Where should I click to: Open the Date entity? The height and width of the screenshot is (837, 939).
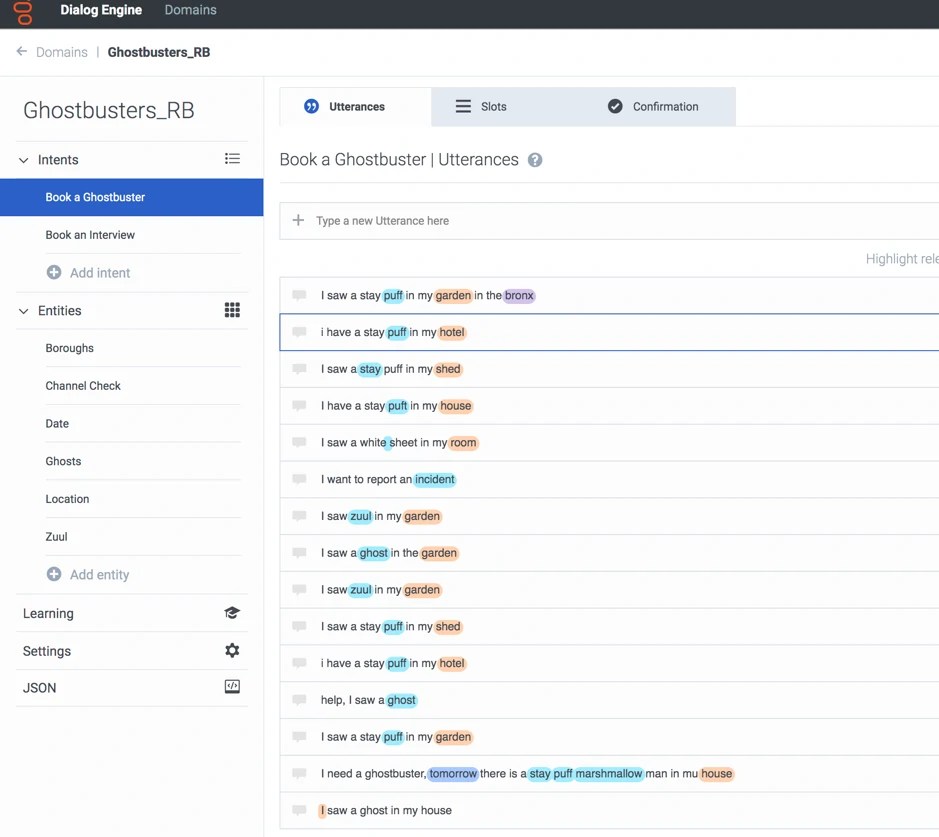pos(57,423)
